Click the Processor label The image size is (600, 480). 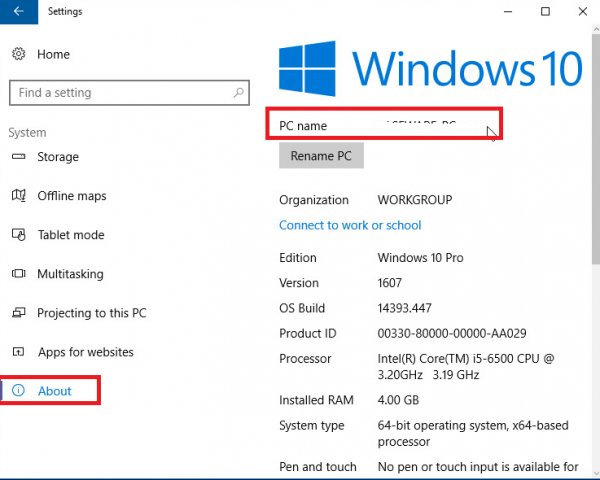(x=305, y=359)
